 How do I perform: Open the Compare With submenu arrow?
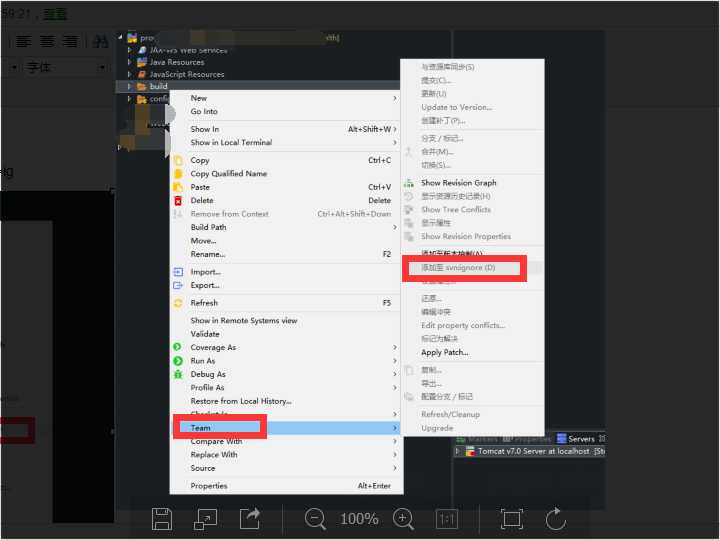click(x=395, y=441)
